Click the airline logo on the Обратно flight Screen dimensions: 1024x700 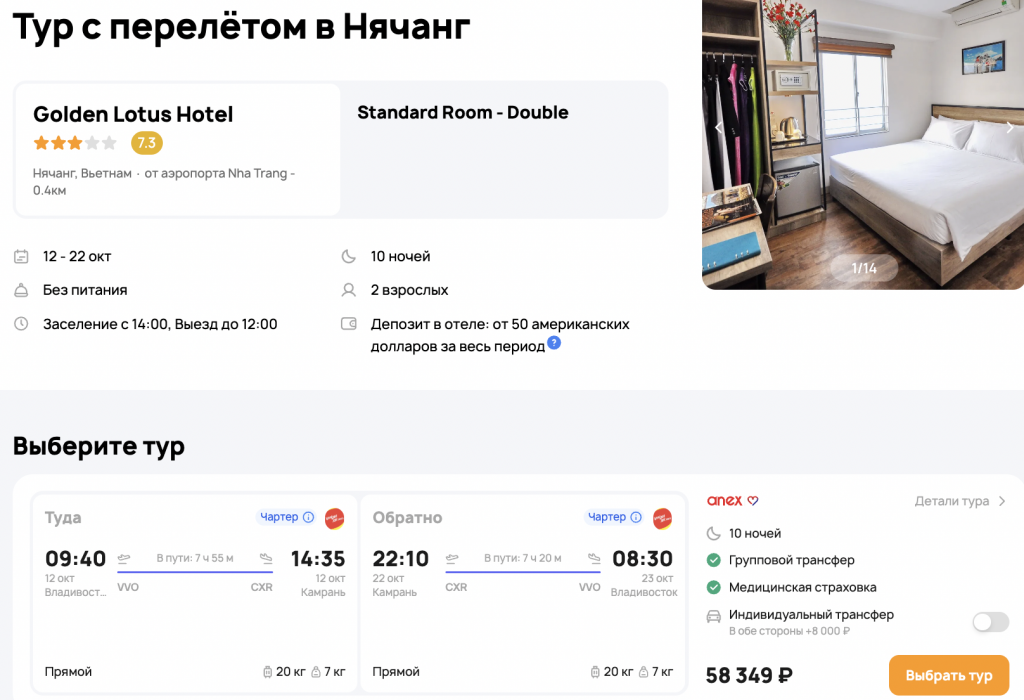click(662, 518)
